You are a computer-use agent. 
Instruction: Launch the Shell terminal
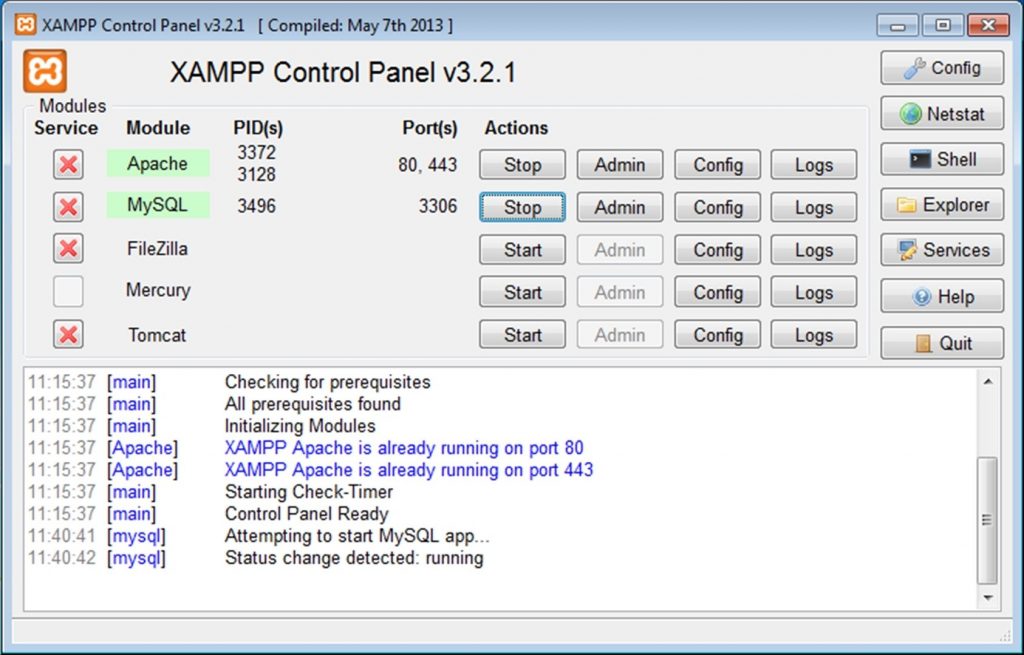click(x=942, y=159)
